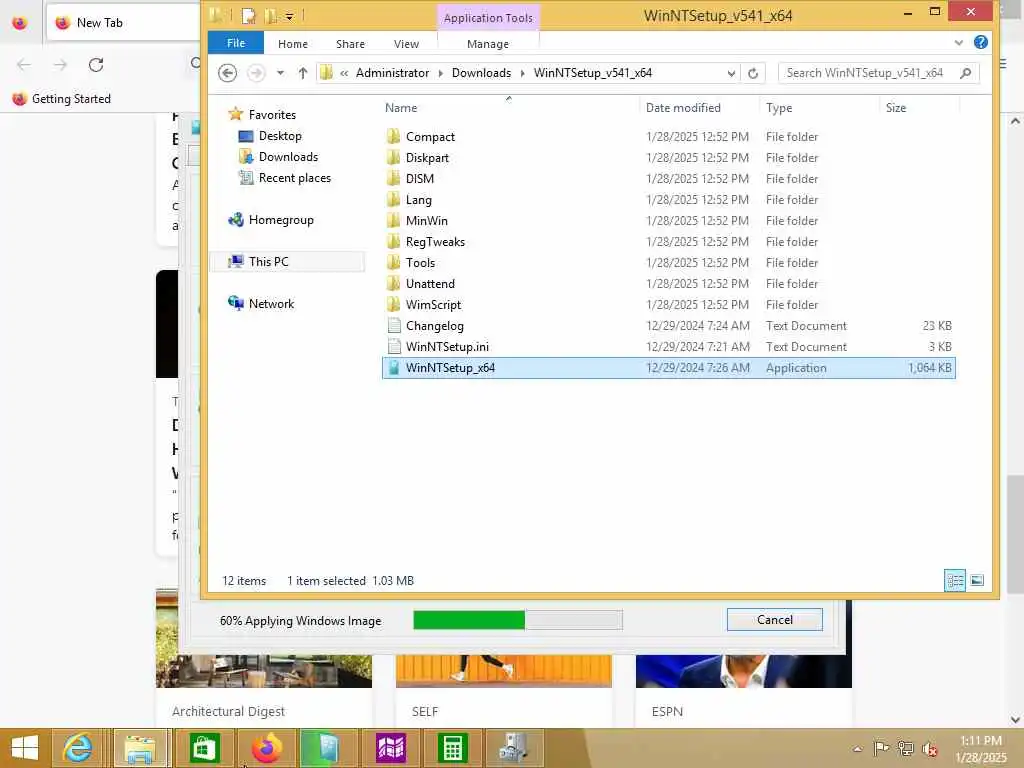1024x768 pixels.
Task: Switch to Large icons view in status bar
Action: click(x=977, y=580)
